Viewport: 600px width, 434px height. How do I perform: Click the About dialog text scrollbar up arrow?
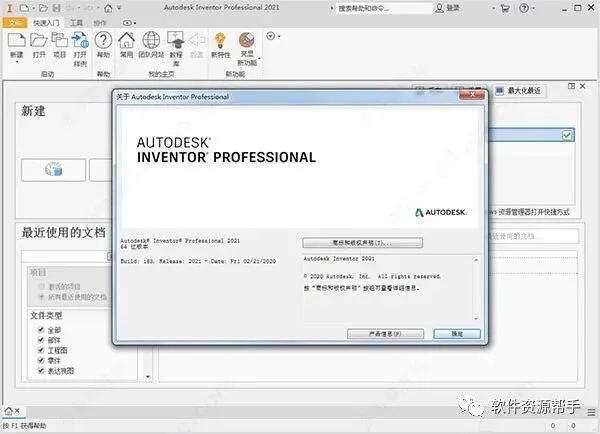[x=476, y=260]
